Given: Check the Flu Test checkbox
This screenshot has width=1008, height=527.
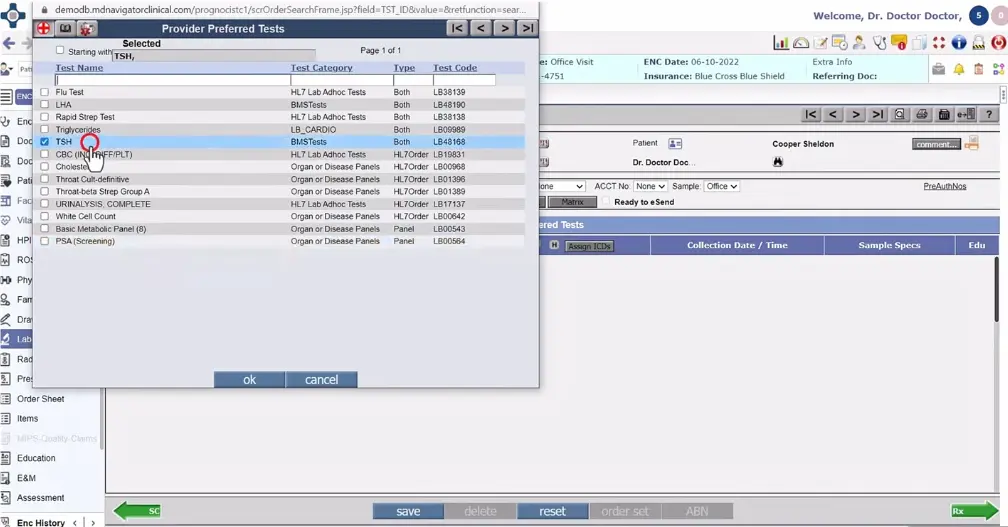Looking at the screenshot, I should pos(44,92).
